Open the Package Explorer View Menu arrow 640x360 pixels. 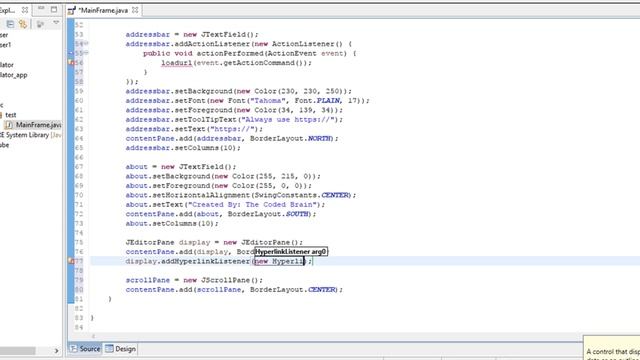[x=56, y=23]
